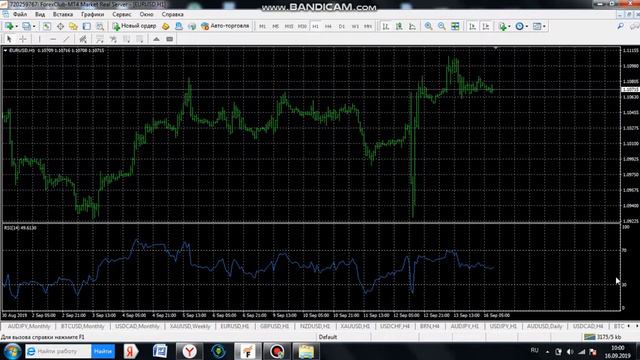Select the line chart type
Image resolution: width=640 pixels, height=360 pixels.
(x=412, y=26)
